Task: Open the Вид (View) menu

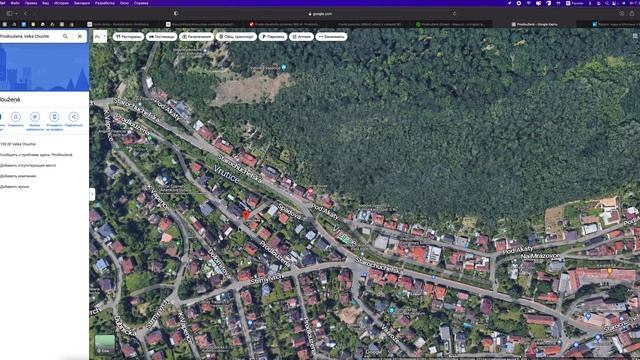Action: click(46, 3)
